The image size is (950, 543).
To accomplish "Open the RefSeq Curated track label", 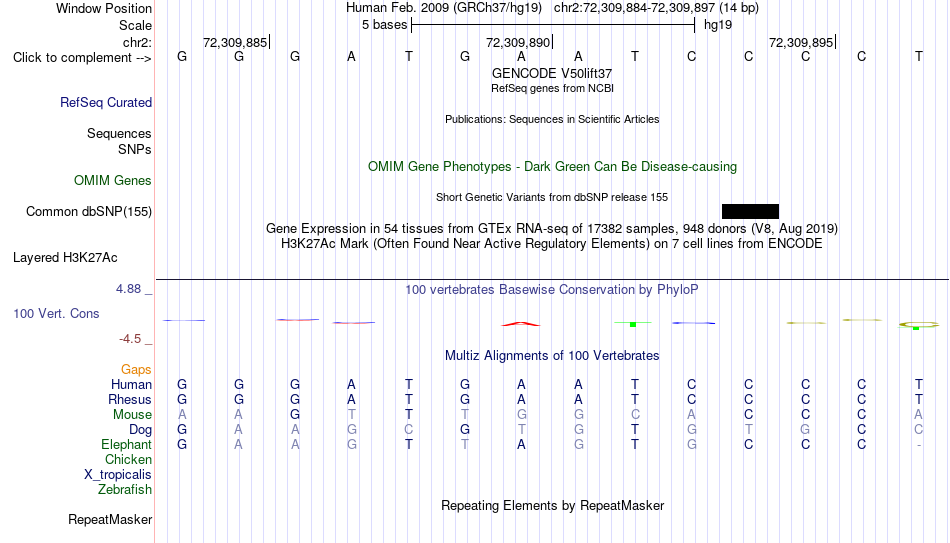I will [106, 102].
